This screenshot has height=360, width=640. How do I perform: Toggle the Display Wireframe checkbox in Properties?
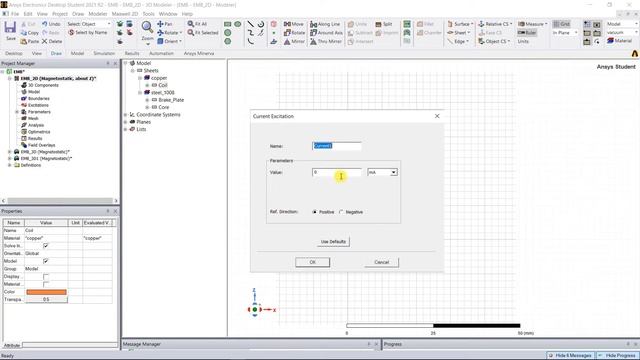click(x=46, y=276)
